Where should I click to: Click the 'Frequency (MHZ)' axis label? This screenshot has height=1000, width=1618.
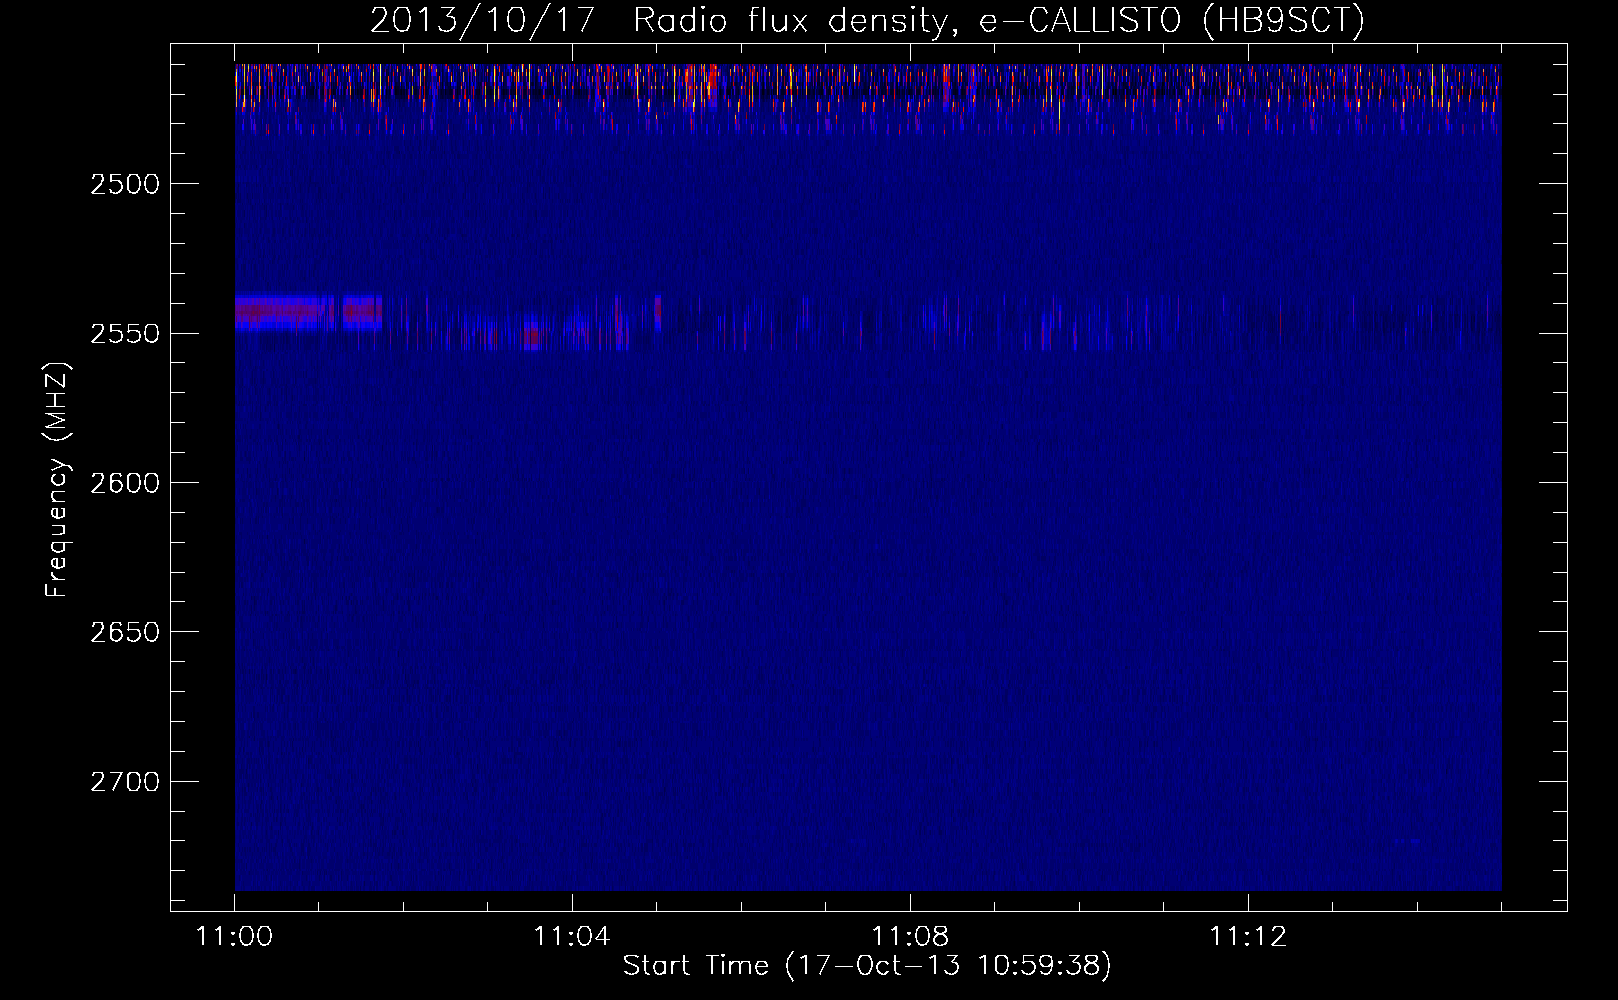tap(58, 479)
